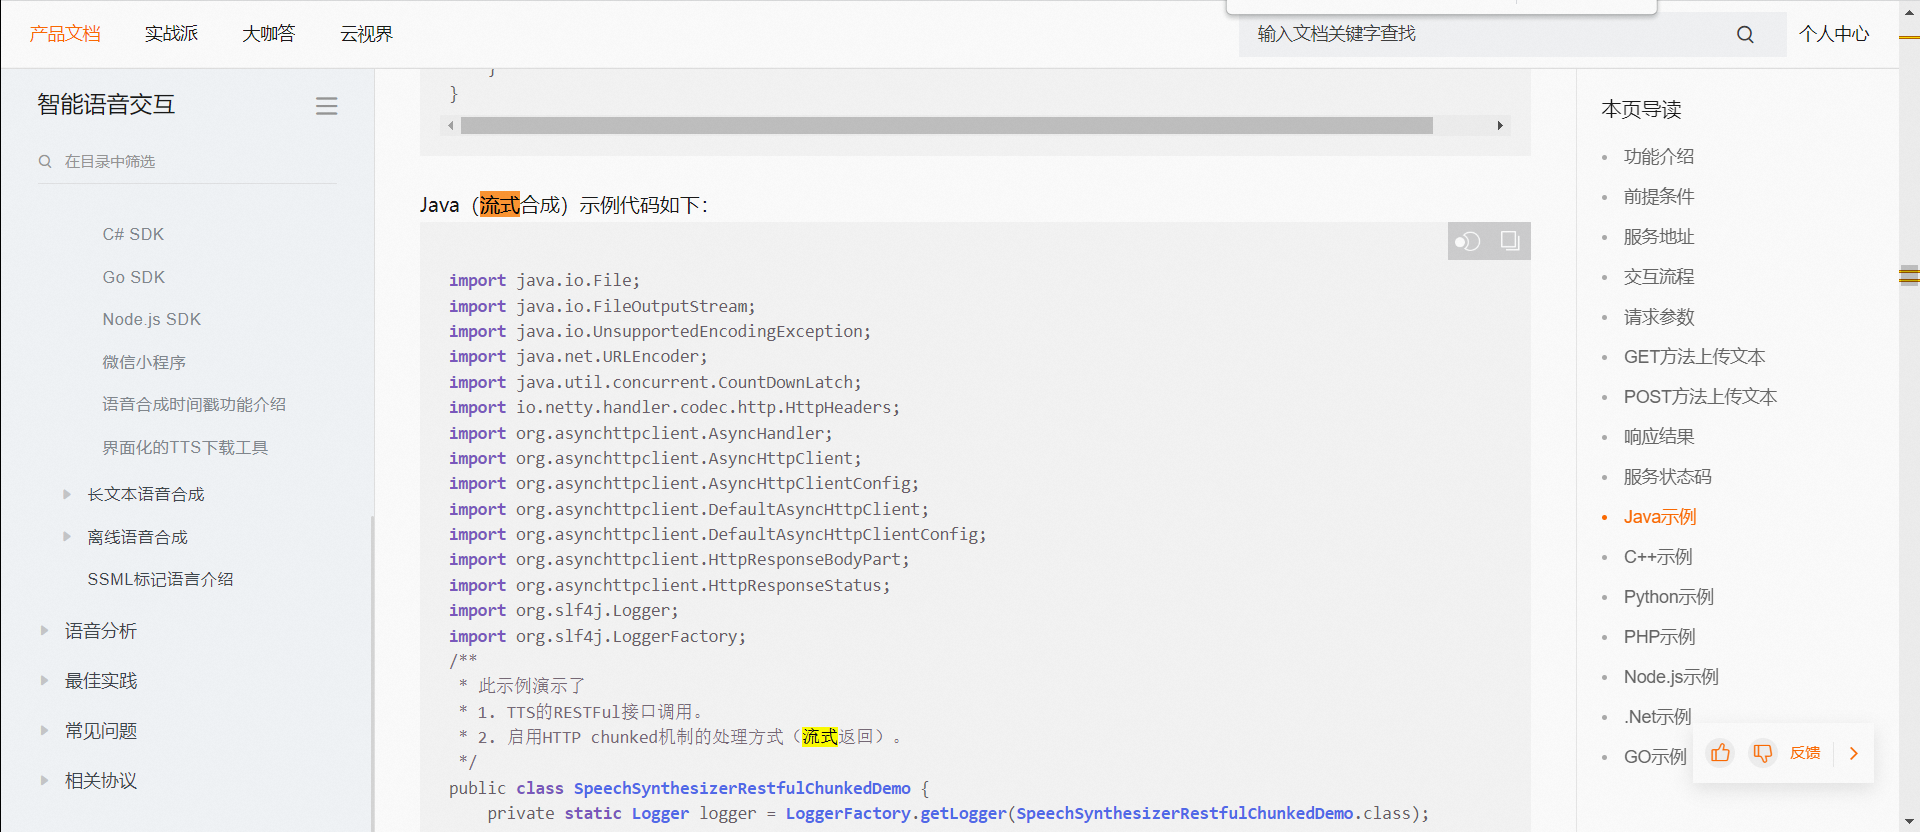Click the thumbs-up feedback icon

[1720, 753]
